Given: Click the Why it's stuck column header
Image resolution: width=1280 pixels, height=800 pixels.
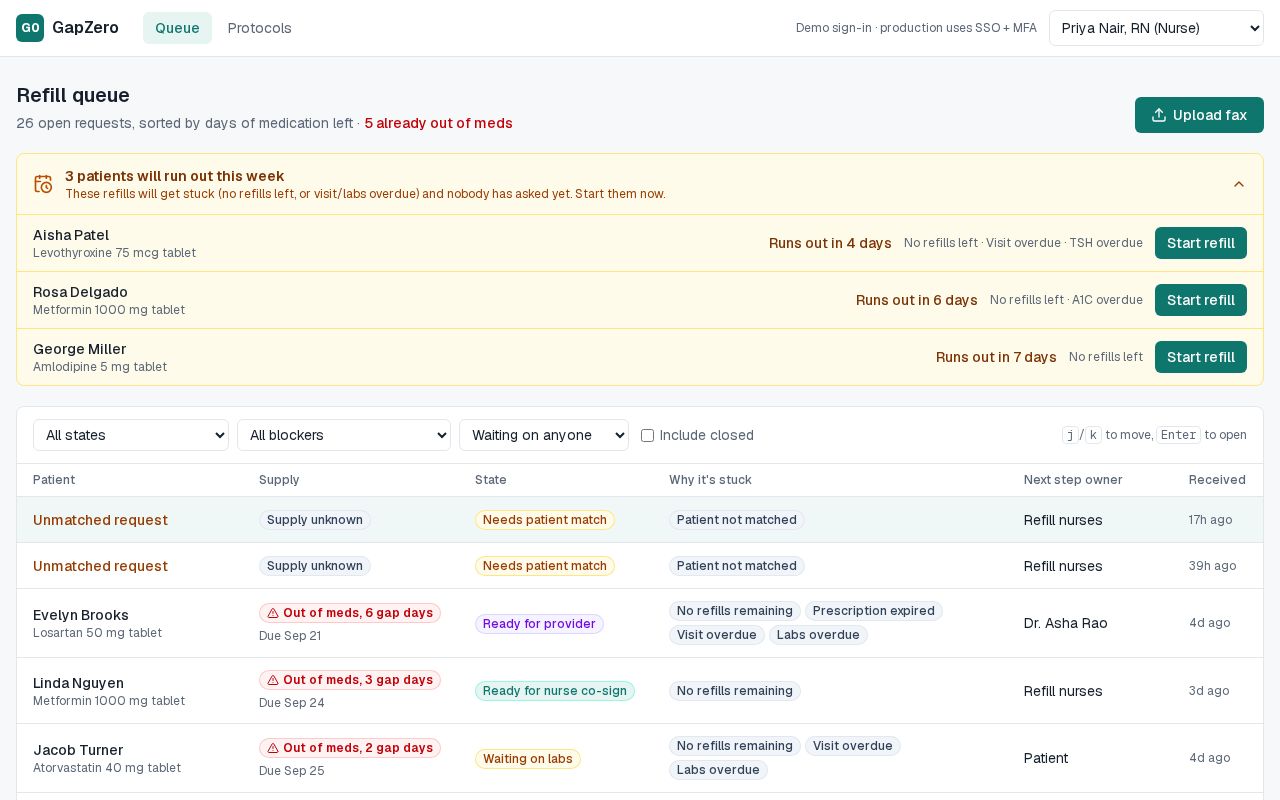Looking at the screenshot, I should coord(710,480).
